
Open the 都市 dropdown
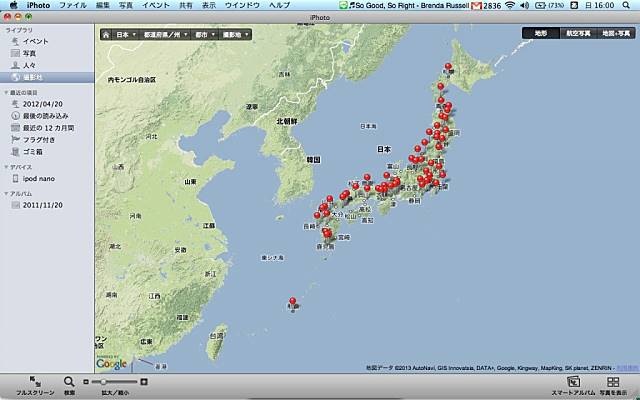[204, 35]
